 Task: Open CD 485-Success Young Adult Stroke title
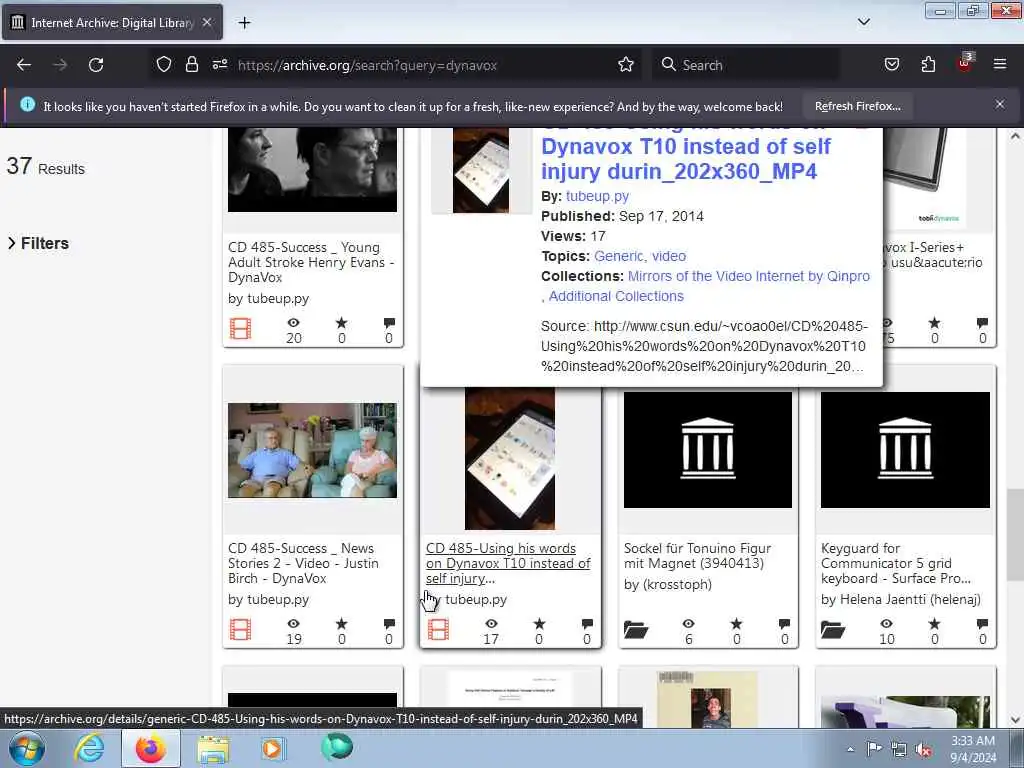[x=312, y=263]
